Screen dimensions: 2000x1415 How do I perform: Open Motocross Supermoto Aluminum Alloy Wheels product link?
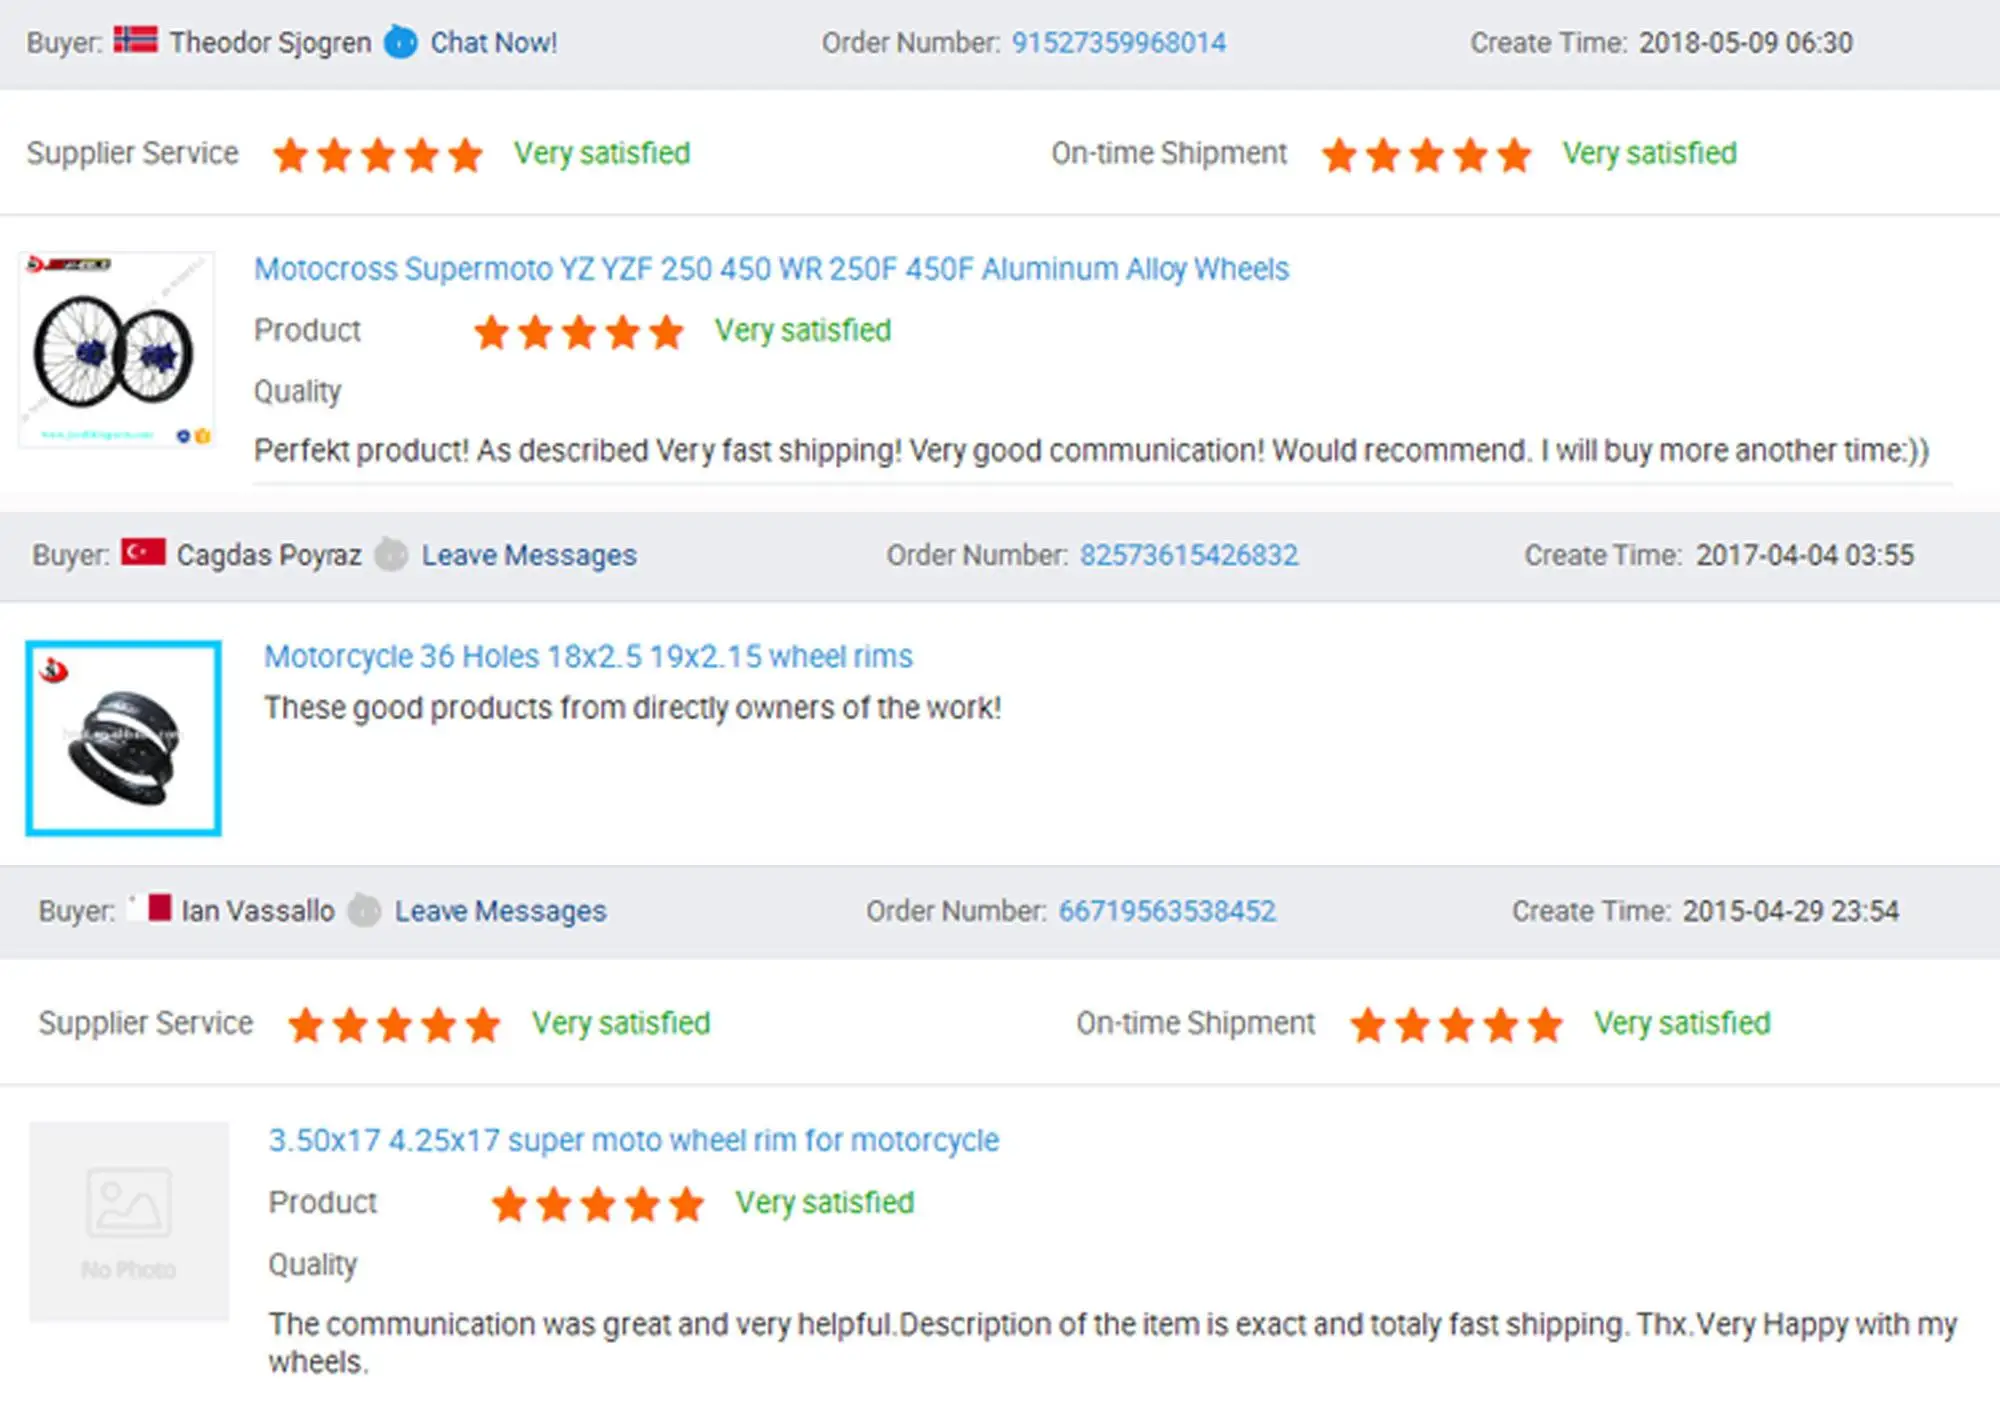tap(771, 269)
